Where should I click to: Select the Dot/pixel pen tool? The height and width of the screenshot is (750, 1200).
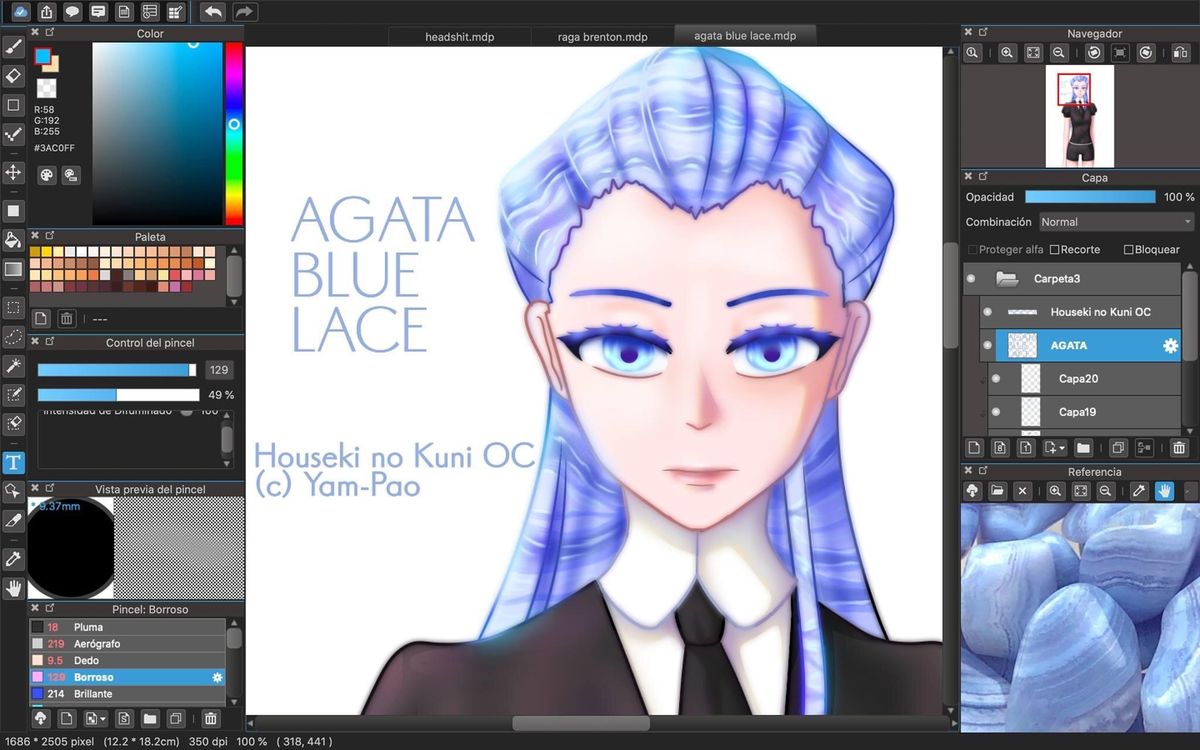click(13, 134)
